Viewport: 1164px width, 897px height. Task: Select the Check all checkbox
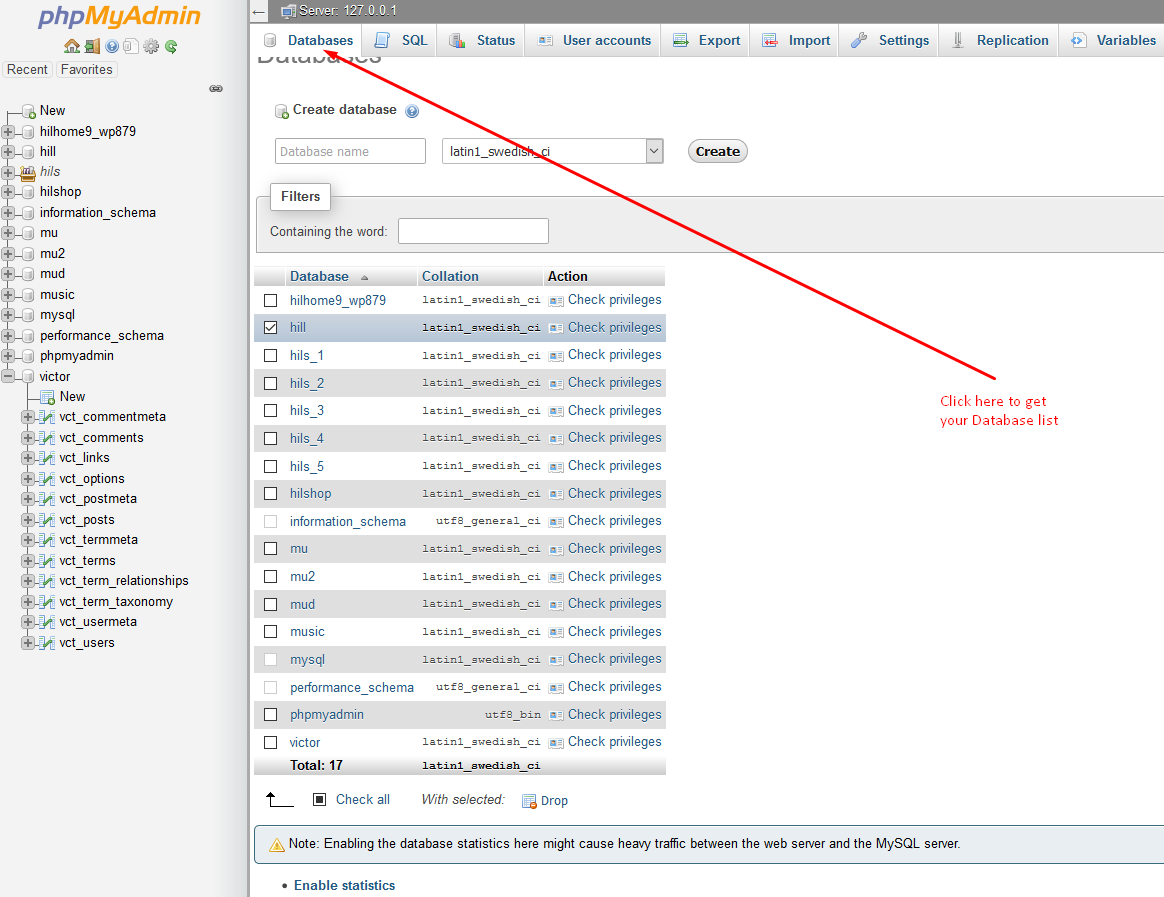click(x=320, y=800)
